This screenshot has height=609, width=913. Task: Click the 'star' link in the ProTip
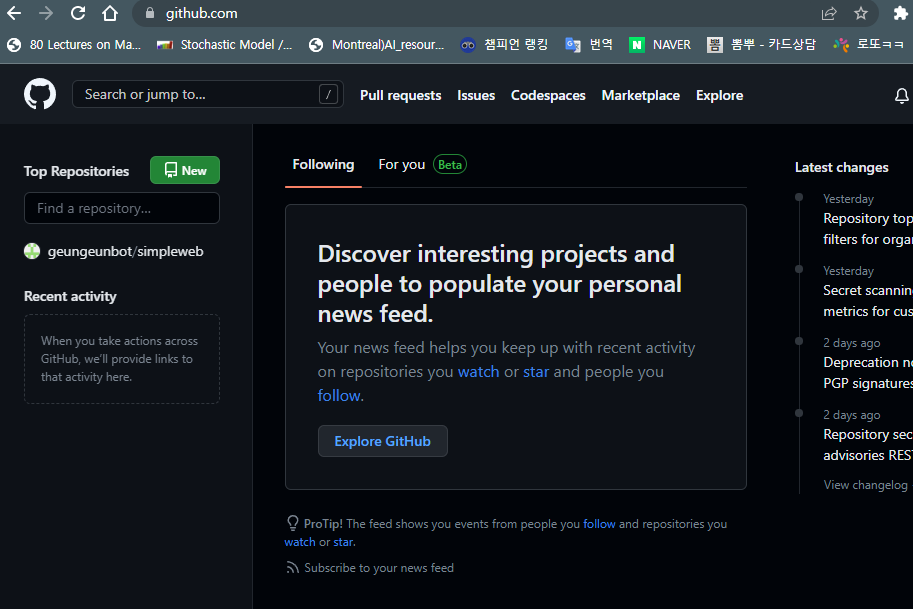click(x=344, y=541)
